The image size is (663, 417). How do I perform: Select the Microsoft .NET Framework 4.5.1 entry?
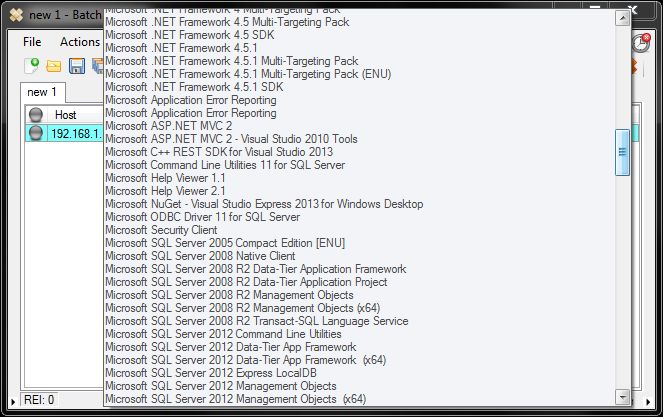point(181,48)
